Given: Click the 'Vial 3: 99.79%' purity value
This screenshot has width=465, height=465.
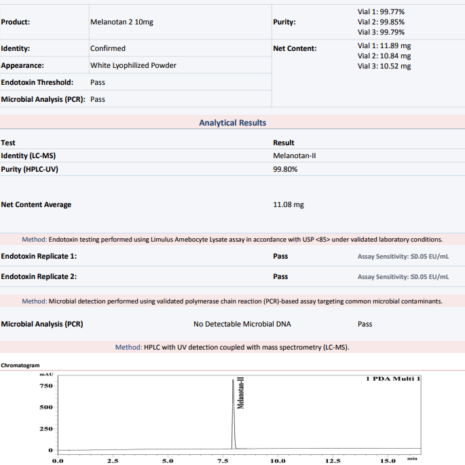Looking at the screenshot, I should pos(381,32).
